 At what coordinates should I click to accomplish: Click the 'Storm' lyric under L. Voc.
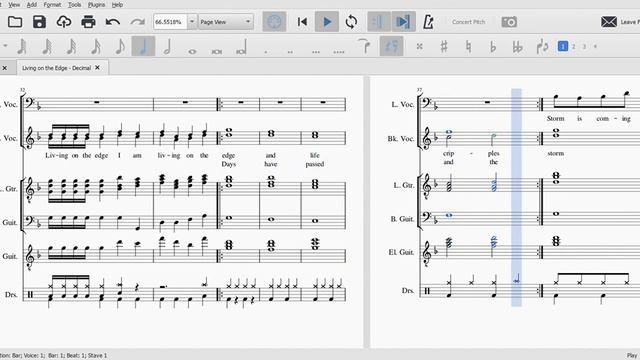click(x=556, y=119)
